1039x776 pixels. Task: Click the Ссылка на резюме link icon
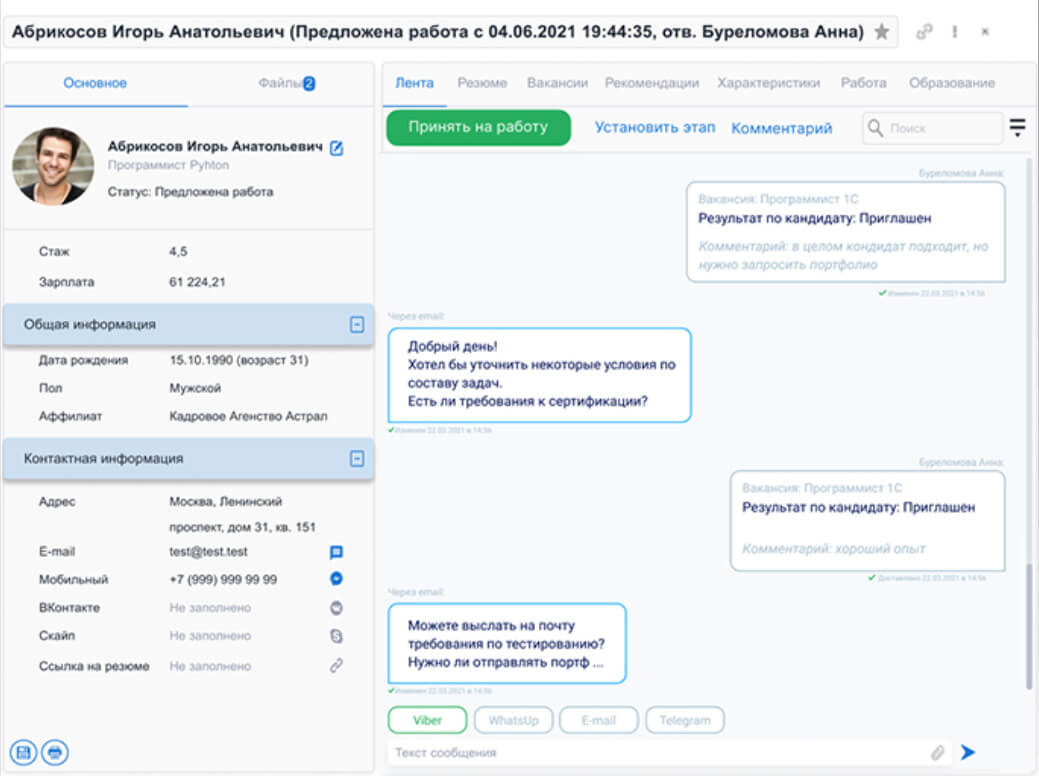pos(337,665)
